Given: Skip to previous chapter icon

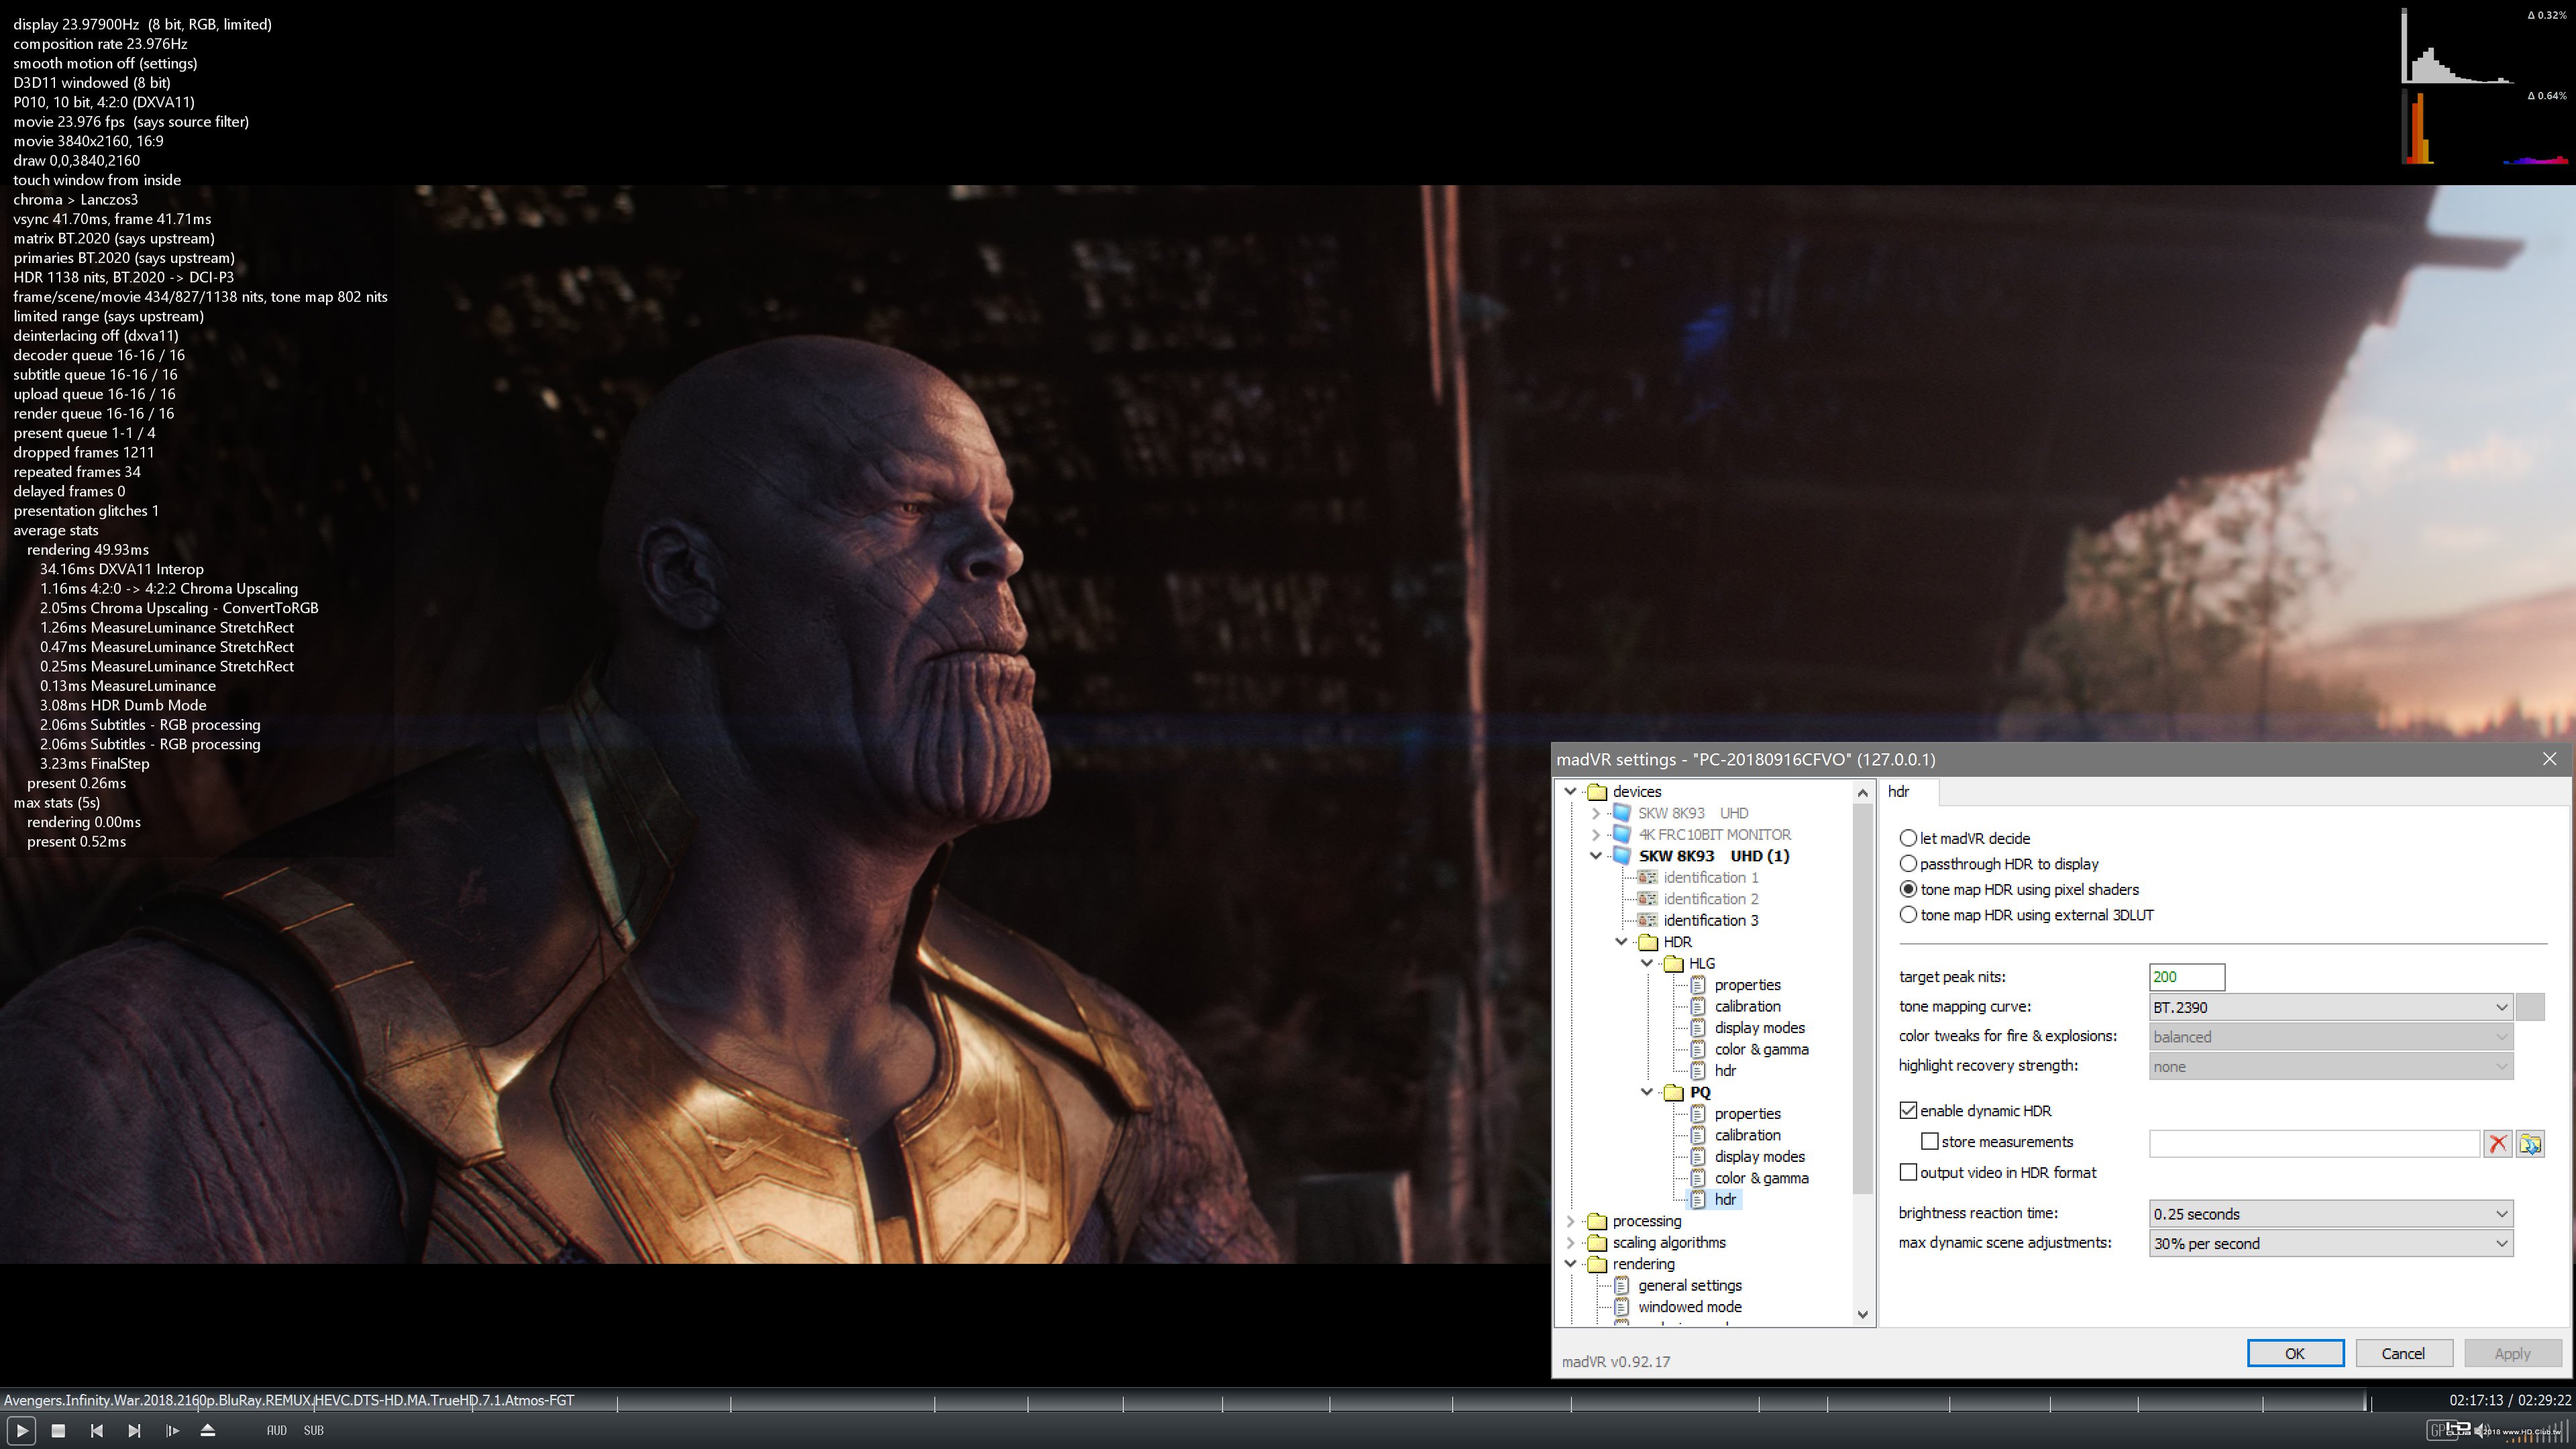Looking at the screenshot, I should [96, 1431].
